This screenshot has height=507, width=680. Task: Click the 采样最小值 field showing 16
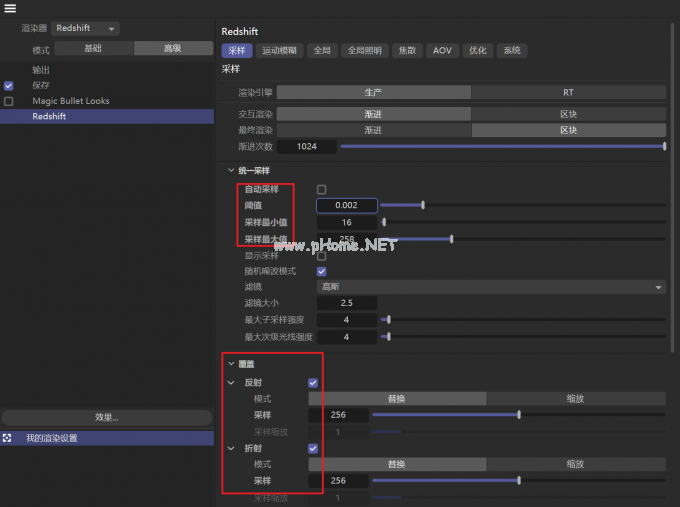click(x=347, y=222)
